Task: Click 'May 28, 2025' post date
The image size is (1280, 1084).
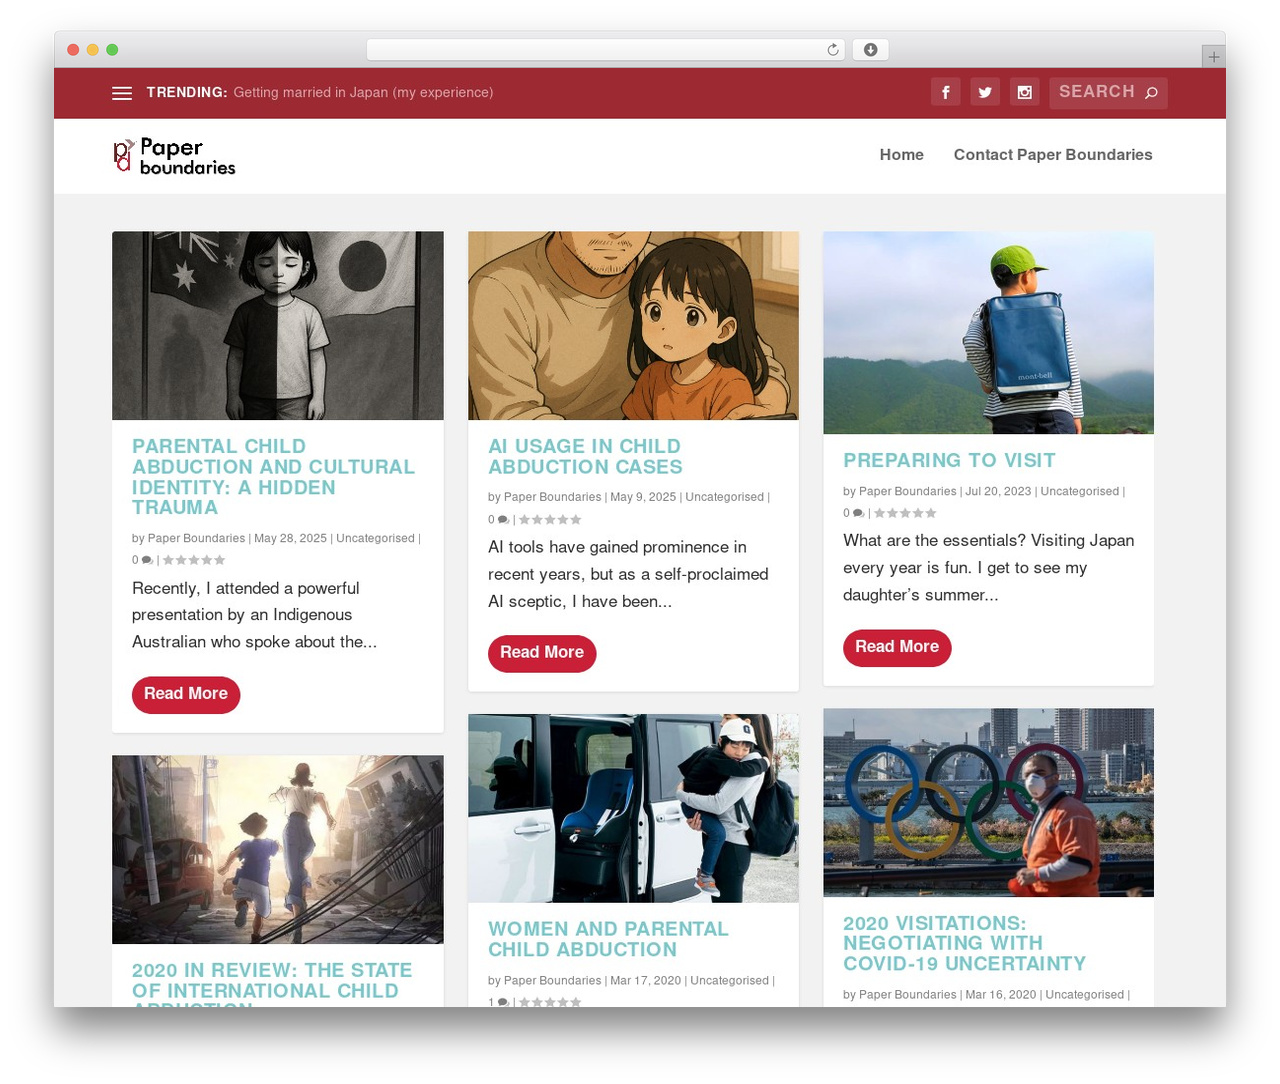Action: (290, 539)
